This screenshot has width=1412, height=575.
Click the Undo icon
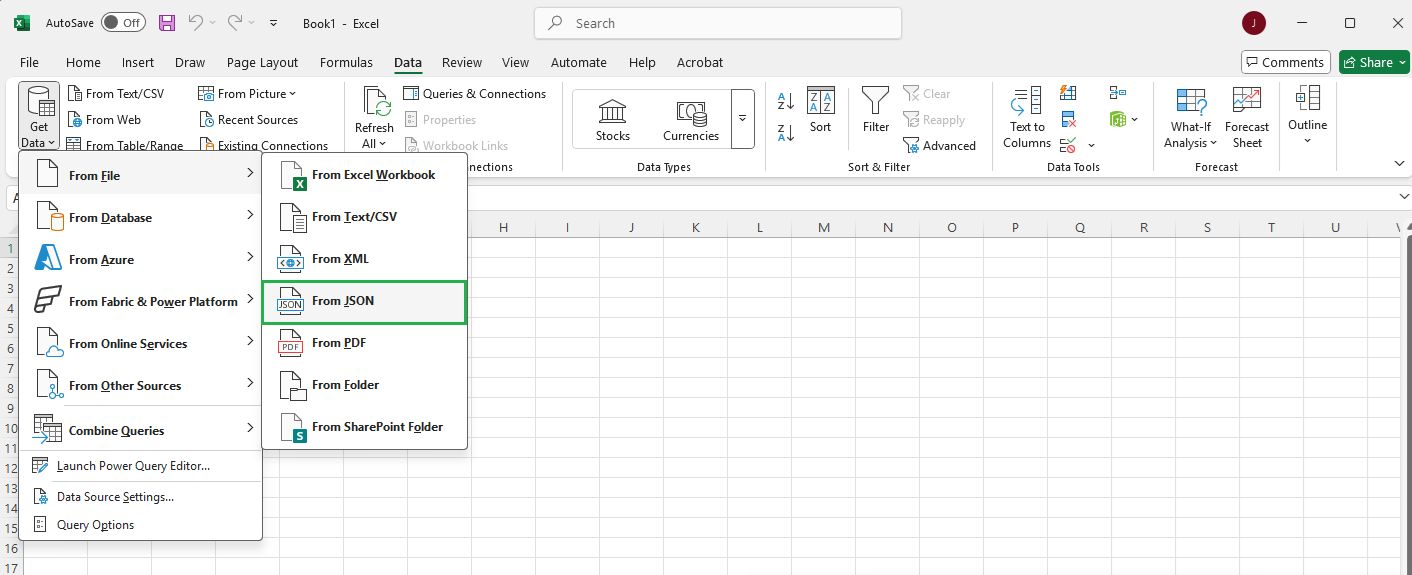click(x=196, y=23)
